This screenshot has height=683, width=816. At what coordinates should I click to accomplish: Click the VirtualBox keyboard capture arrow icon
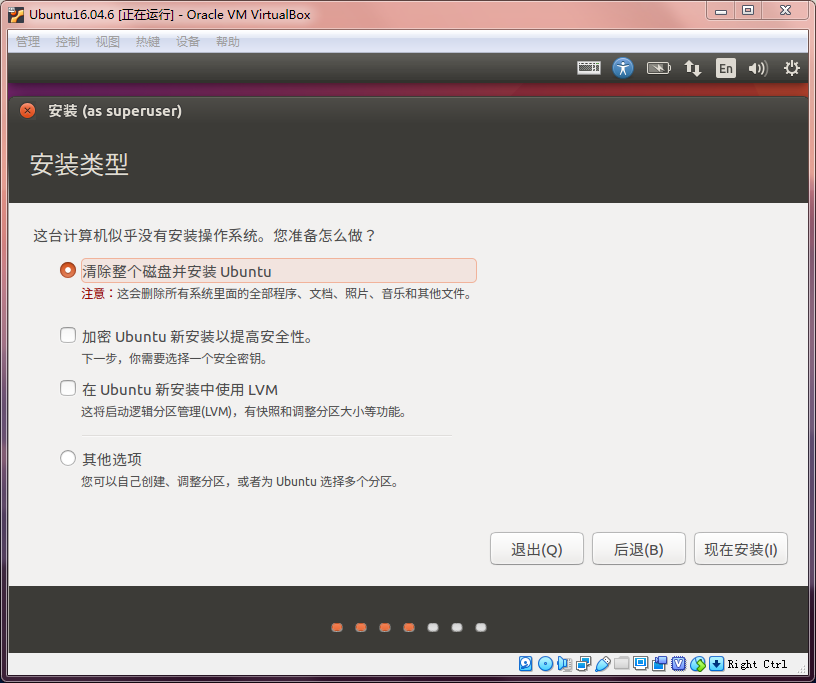click(717, 664)
